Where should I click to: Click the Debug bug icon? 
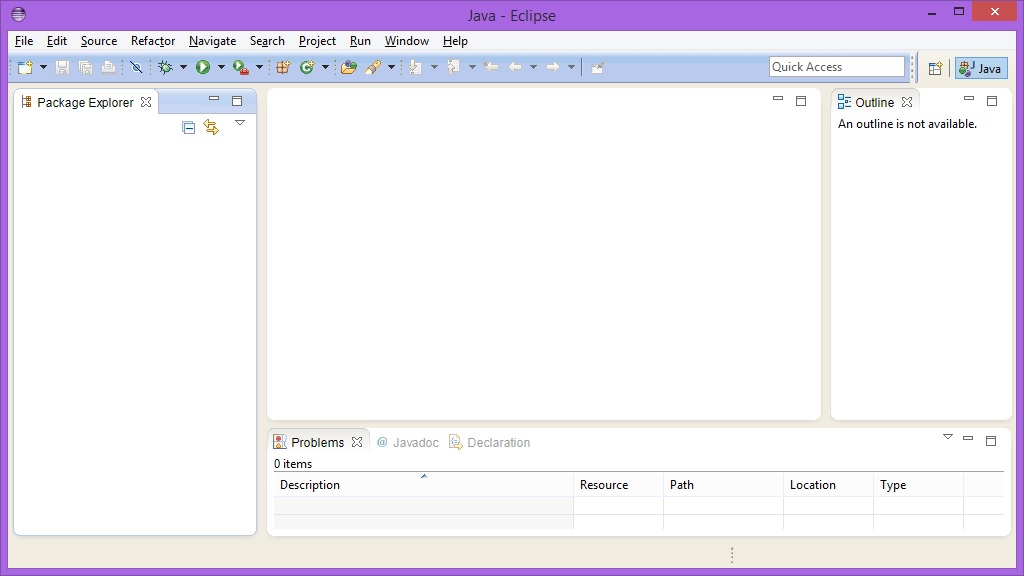coord(165,67)
